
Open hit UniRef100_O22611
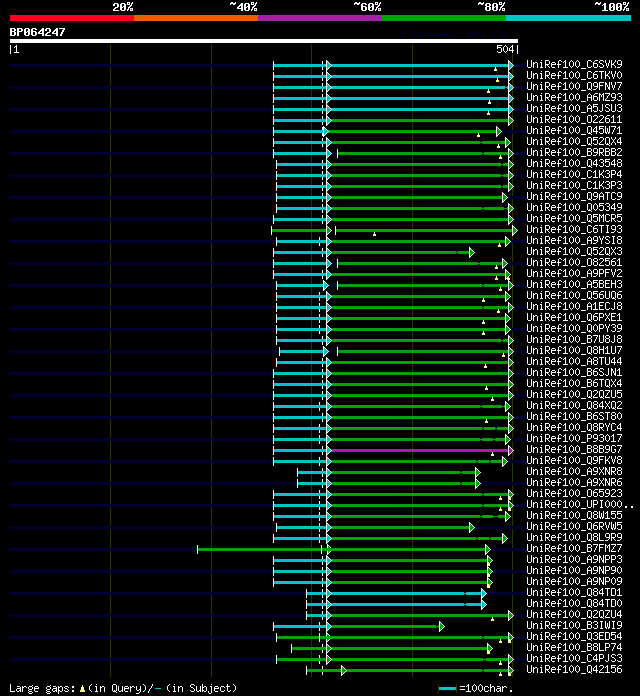[574, 119]
